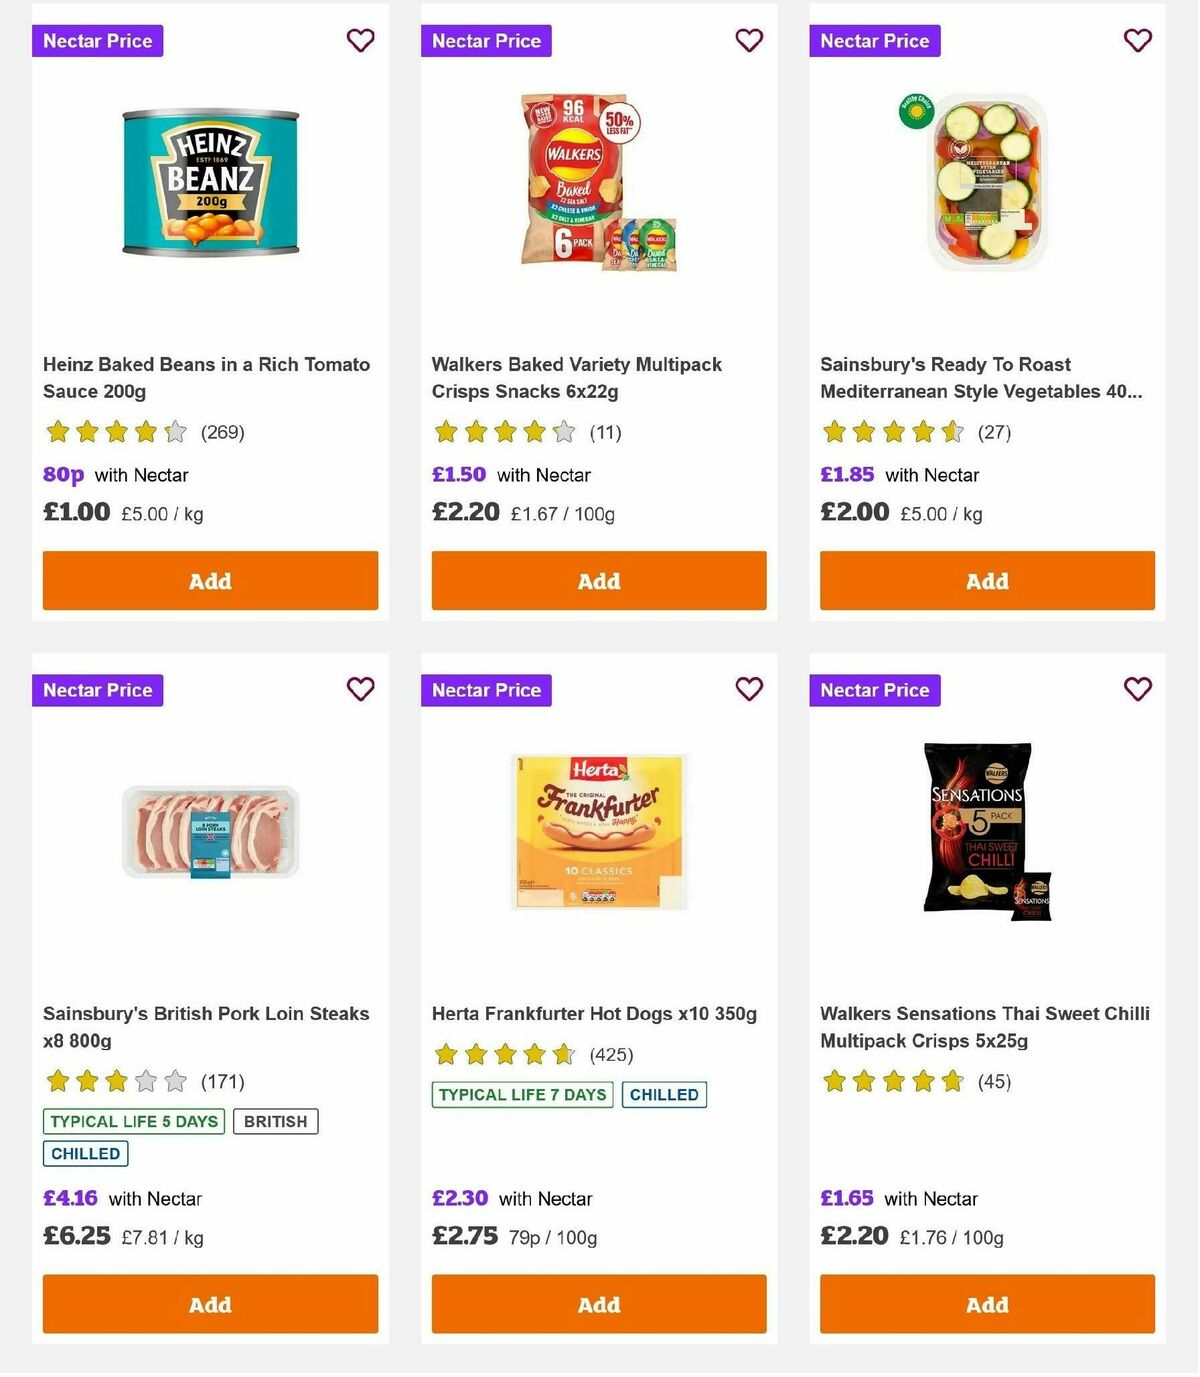
Task: Open reviews via the (45) count on Sensations
Action: click(x=993, y=1081)
